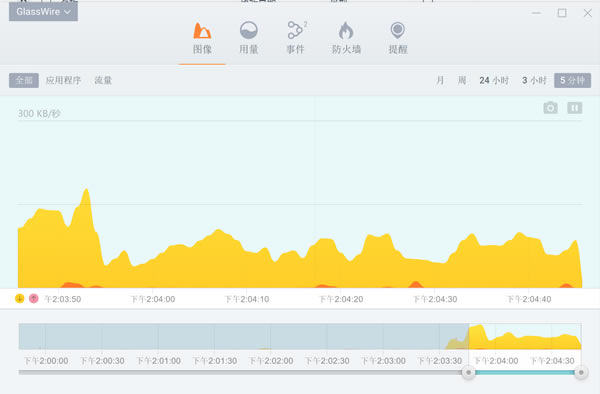Toggle the yellow download traffic indicator

20,298
